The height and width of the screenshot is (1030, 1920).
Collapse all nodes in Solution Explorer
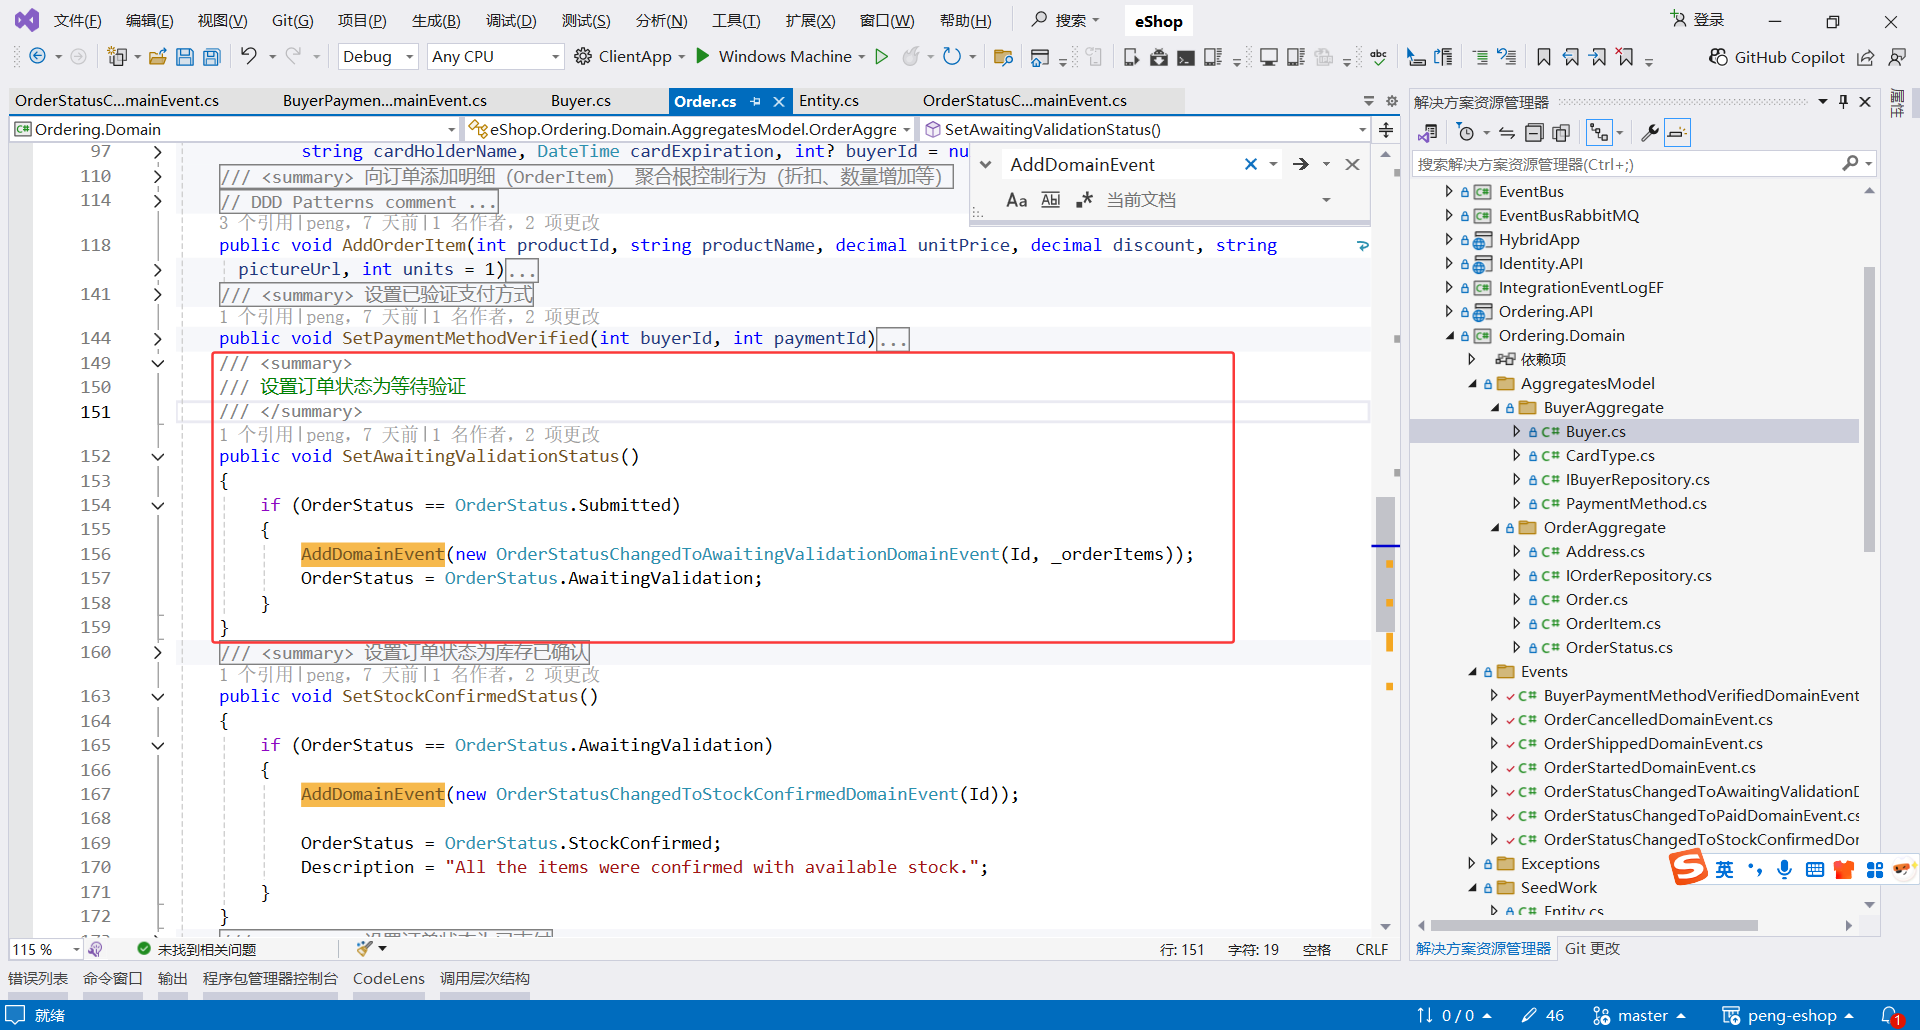click(1534, 132)
